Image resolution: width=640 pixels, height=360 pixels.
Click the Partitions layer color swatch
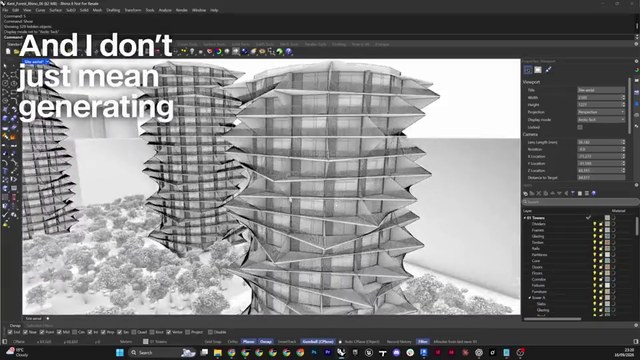click(607, 255)
